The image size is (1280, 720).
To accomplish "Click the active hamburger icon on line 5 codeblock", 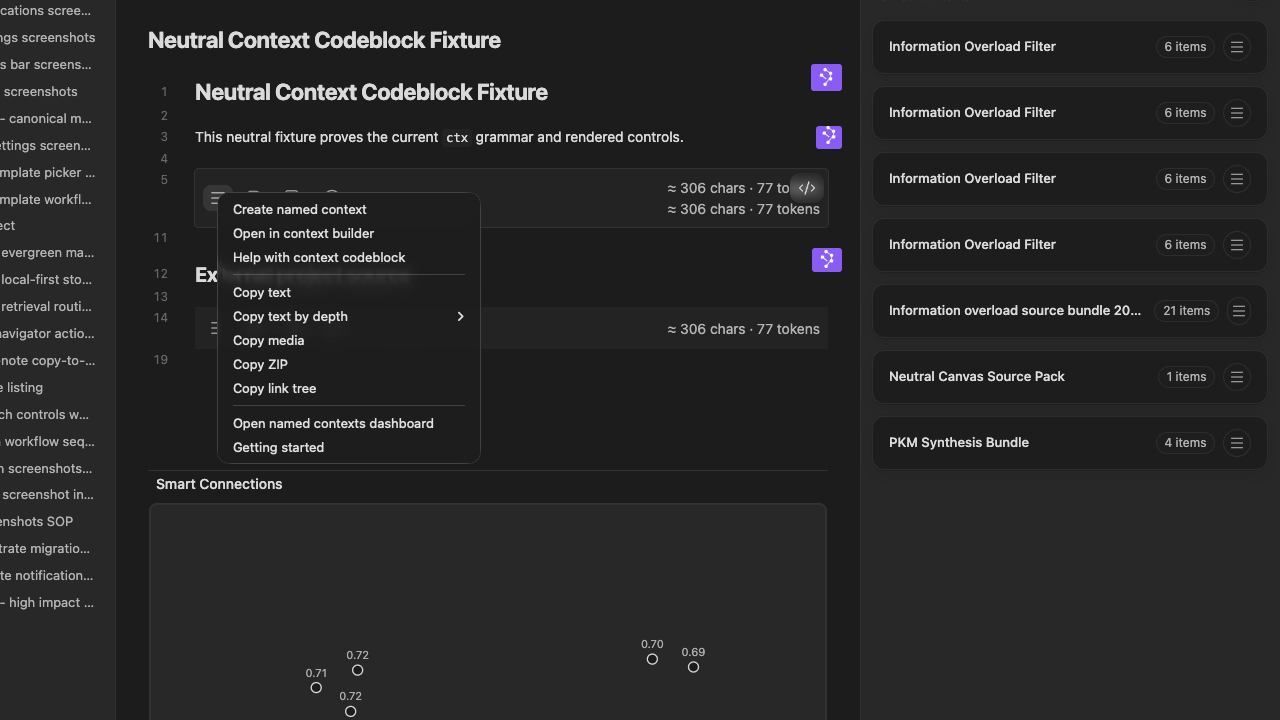I will [x=217, y=197].
